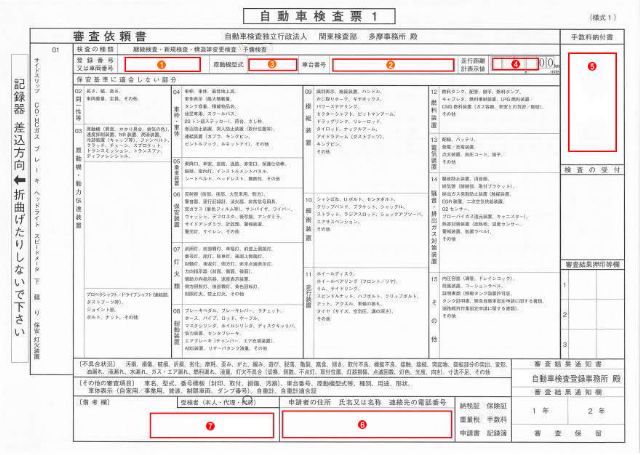Click red marker 5 under 手数料納付書
This screenshot has height=455, width=640.
point(592,66)
